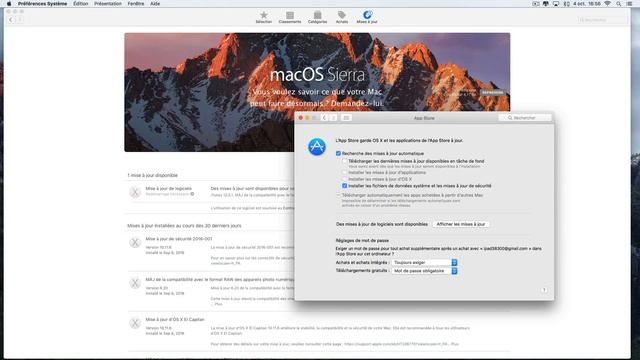Click 'Mises à jour installées au cours des 30 derniers jours'
This screenshot has height=360, width=640.
[184, 226]
